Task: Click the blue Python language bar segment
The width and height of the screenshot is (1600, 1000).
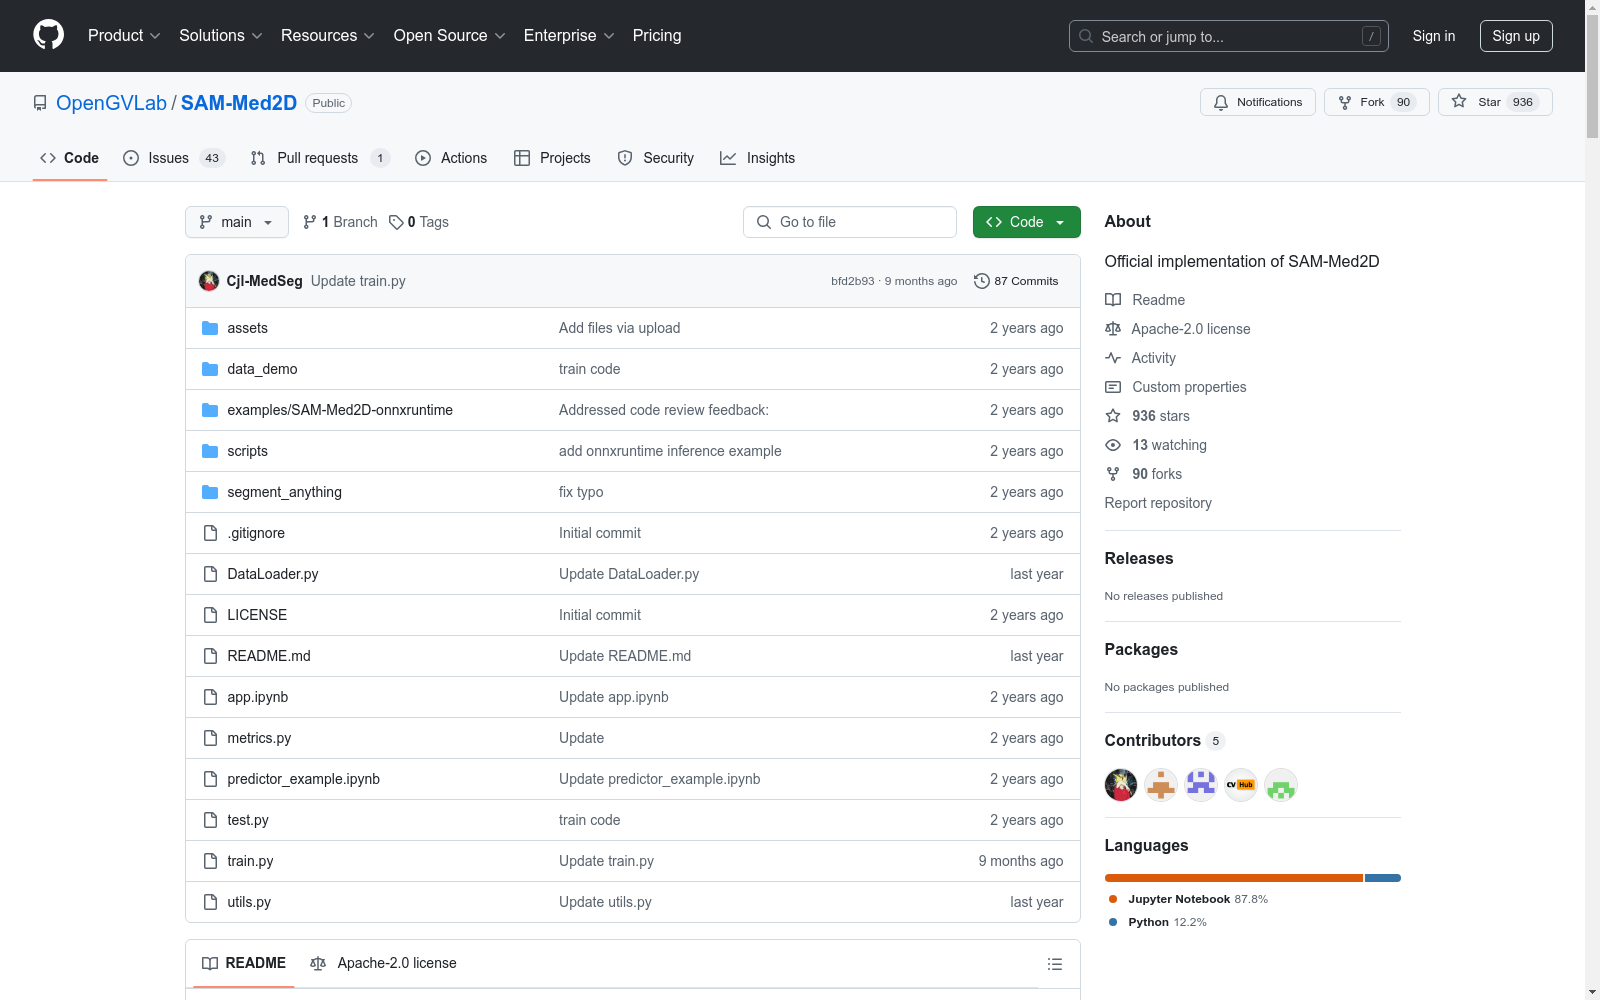Action: (1383, 878)
